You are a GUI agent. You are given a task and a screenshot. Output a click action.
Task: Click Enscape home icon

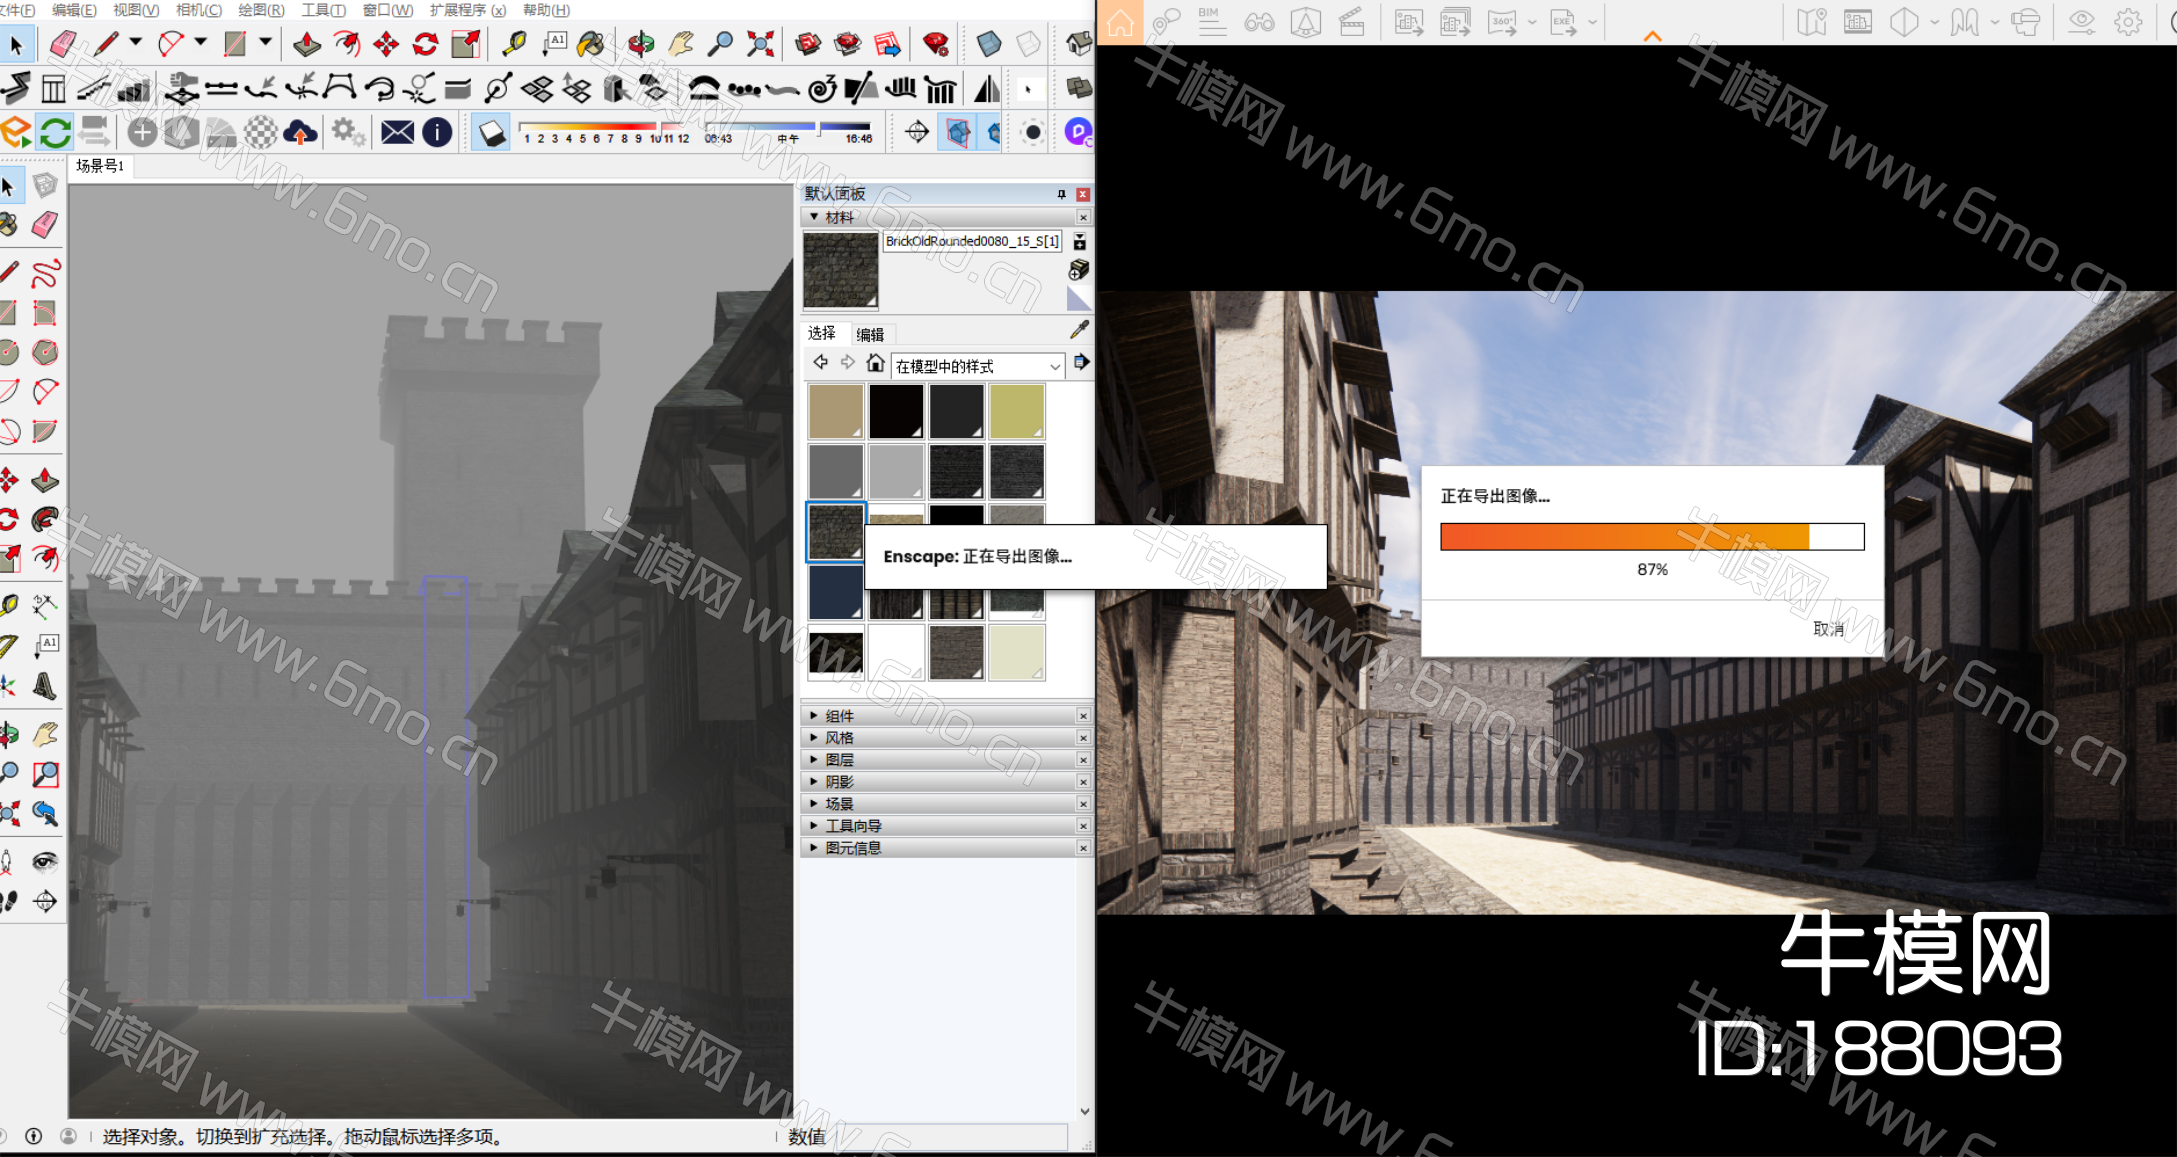click(1120, 22)
